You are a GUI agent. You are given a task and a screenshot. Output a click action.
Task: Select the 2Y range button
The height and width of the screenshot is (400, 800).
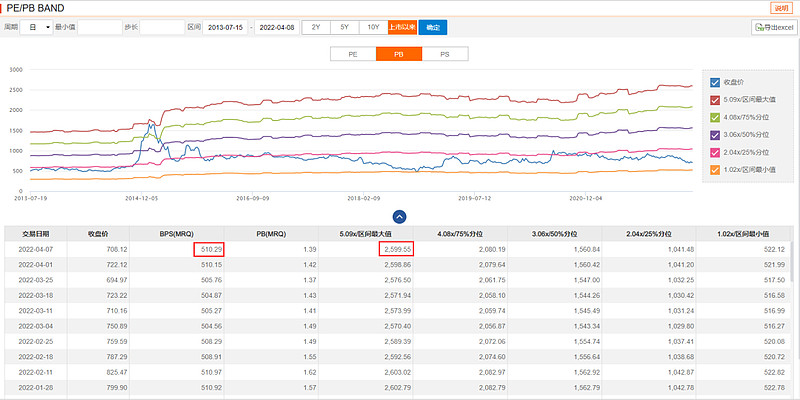coord(316,27)
